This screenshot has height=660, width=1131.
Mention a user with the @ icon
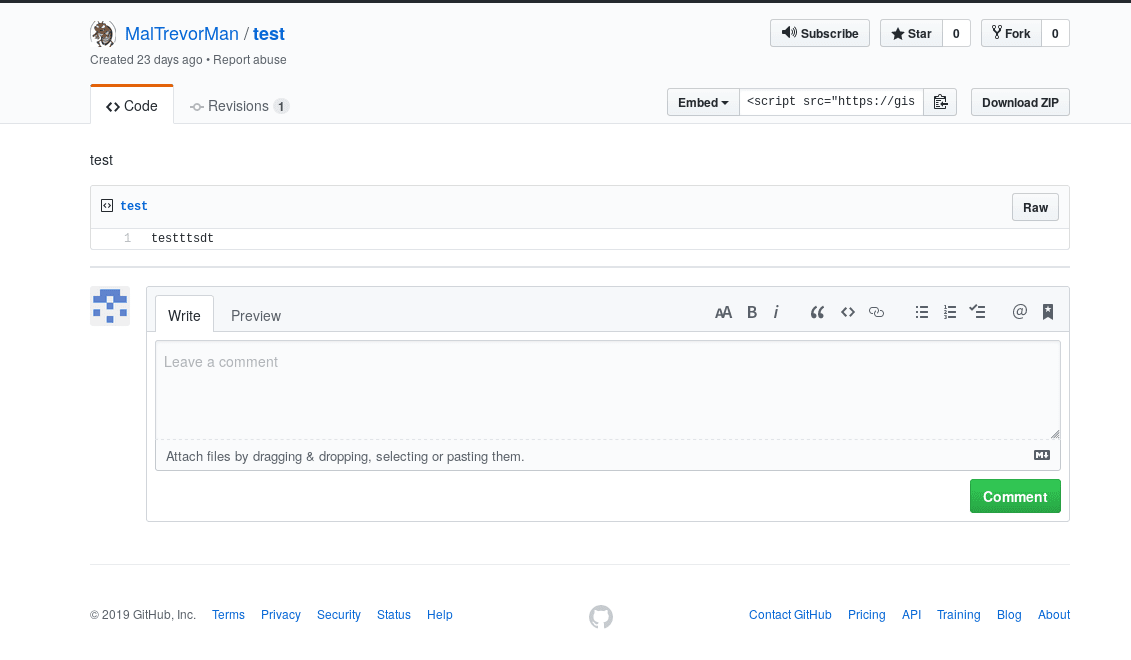(x=1019, y=312)
